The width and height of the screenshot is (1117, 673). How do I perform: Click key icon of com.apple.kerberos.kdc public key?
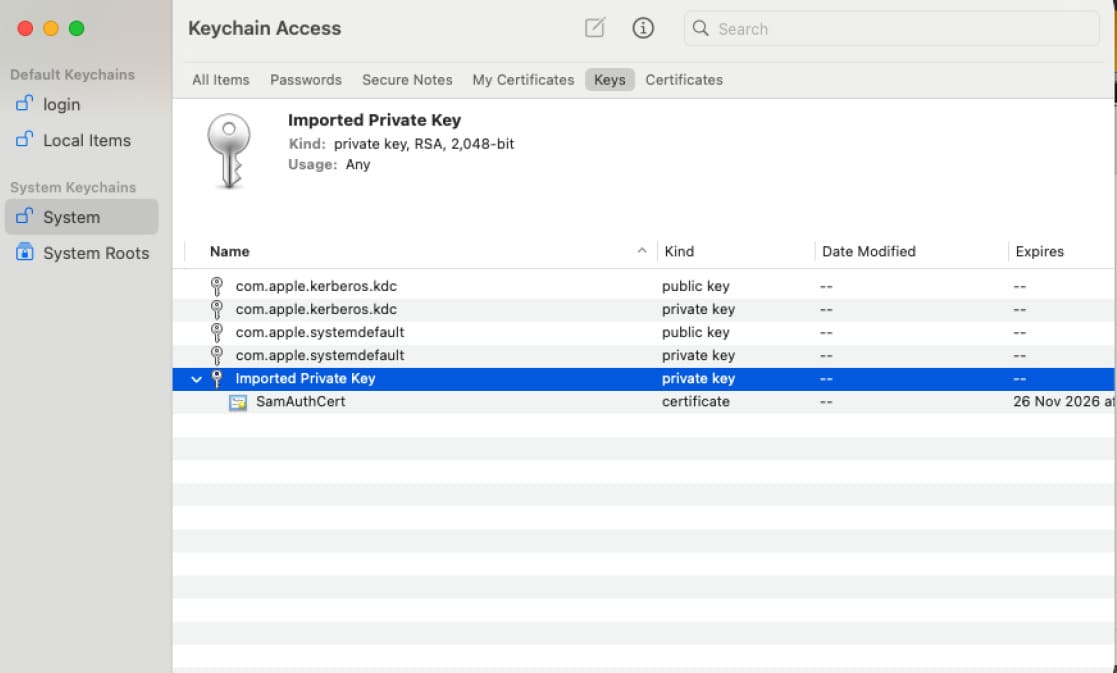pos(217,286)
